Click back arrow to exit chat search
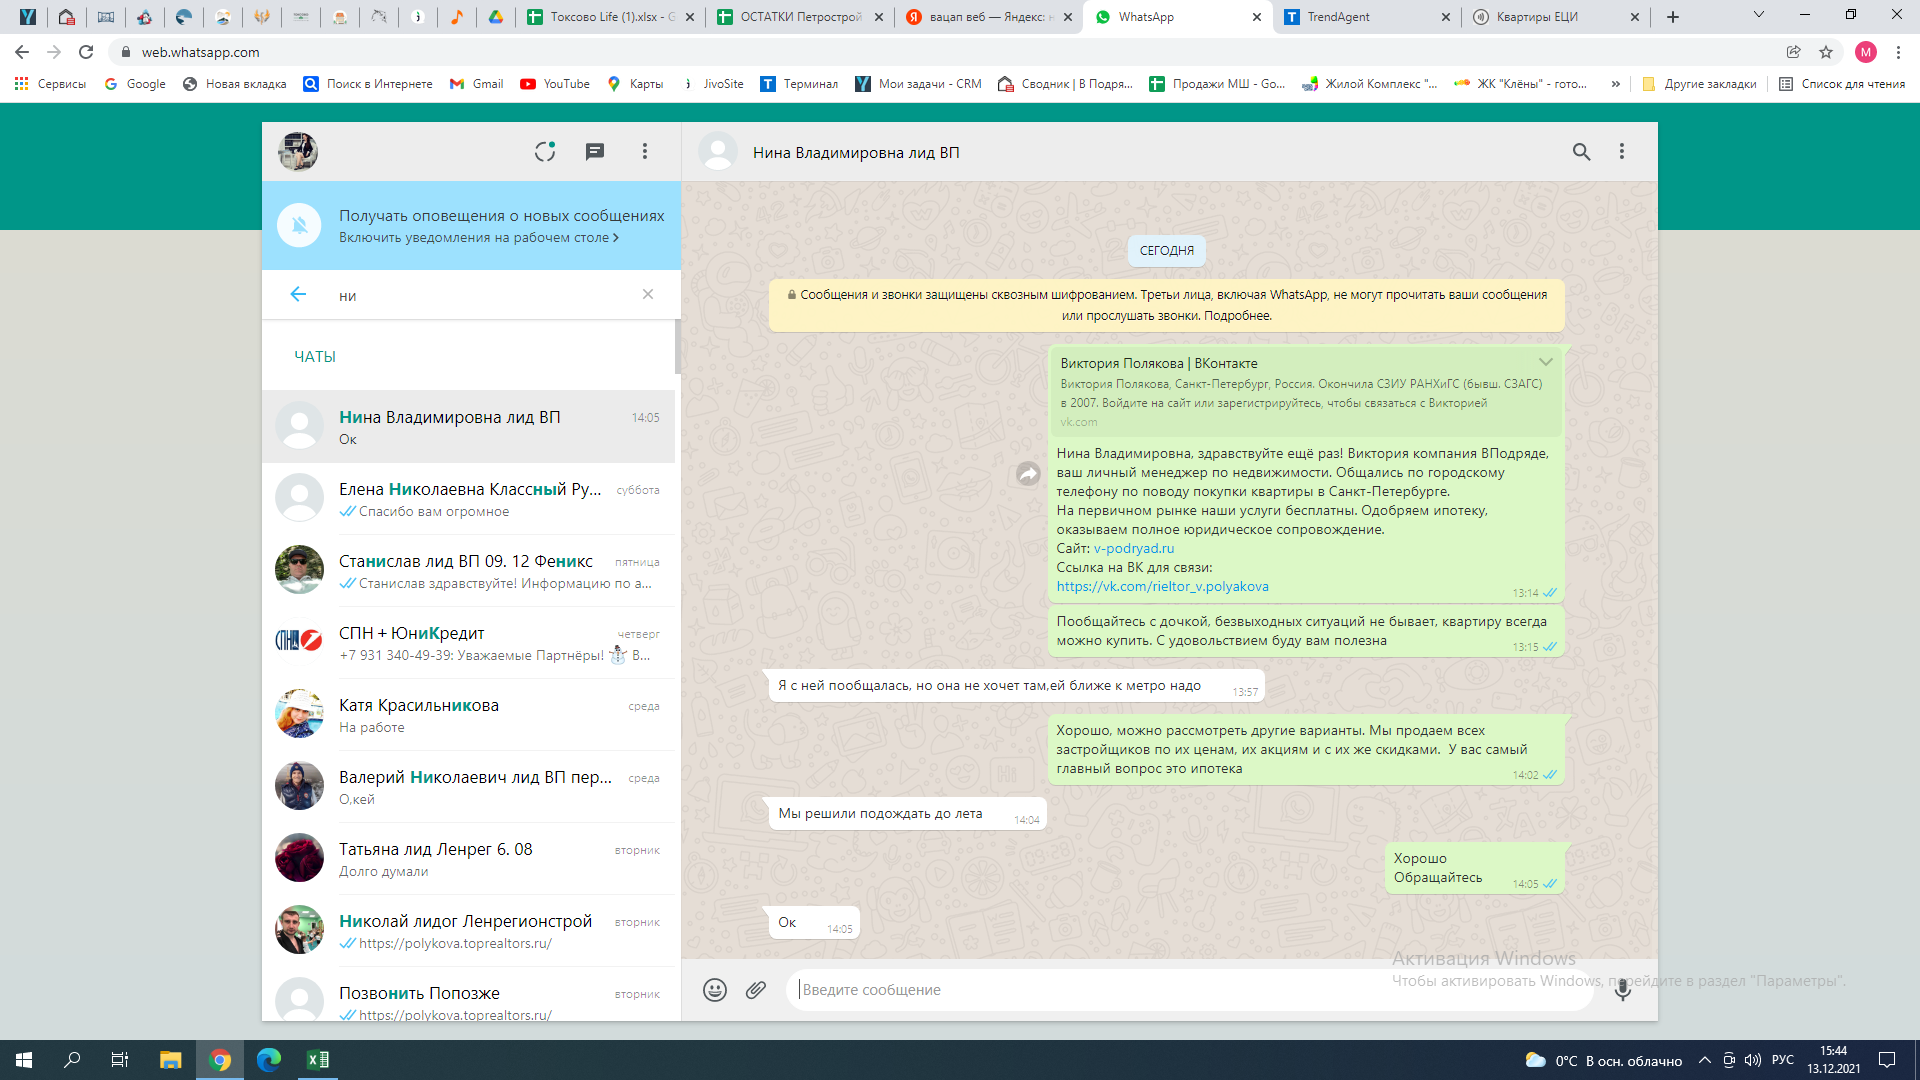 (x=298, y=294)
